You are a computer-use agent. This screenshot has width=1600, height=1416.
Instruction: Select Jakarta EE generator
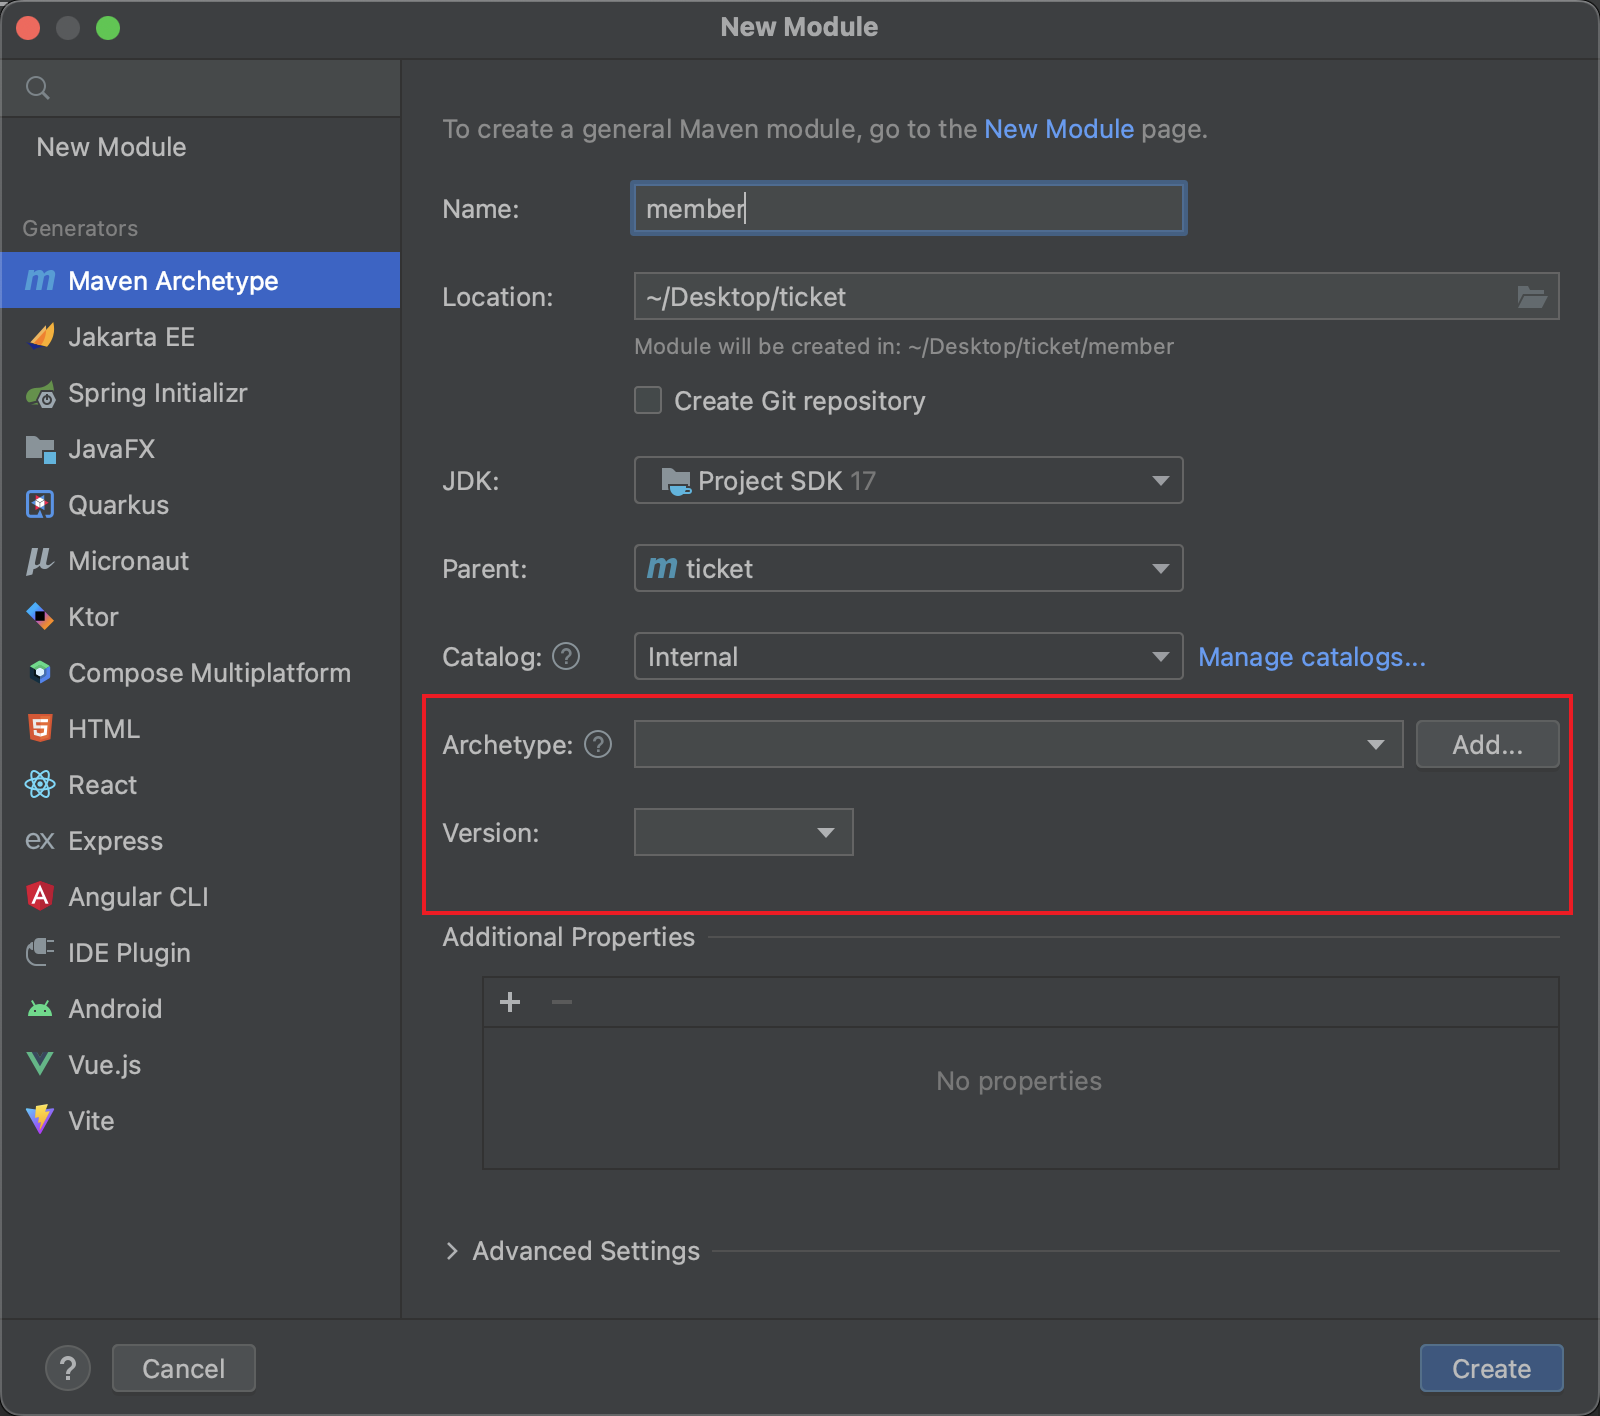click(131, 337)
